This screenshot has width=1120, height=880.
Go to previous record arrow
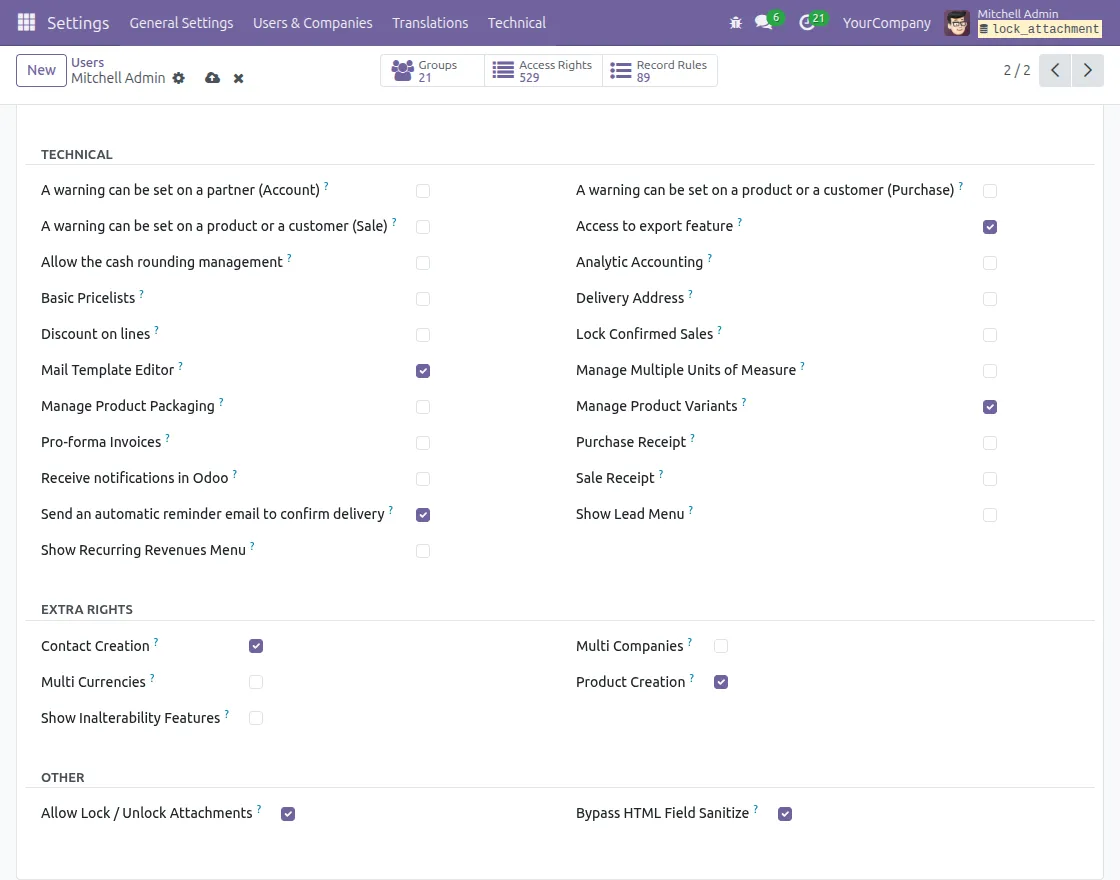[x=1055, y=70]
